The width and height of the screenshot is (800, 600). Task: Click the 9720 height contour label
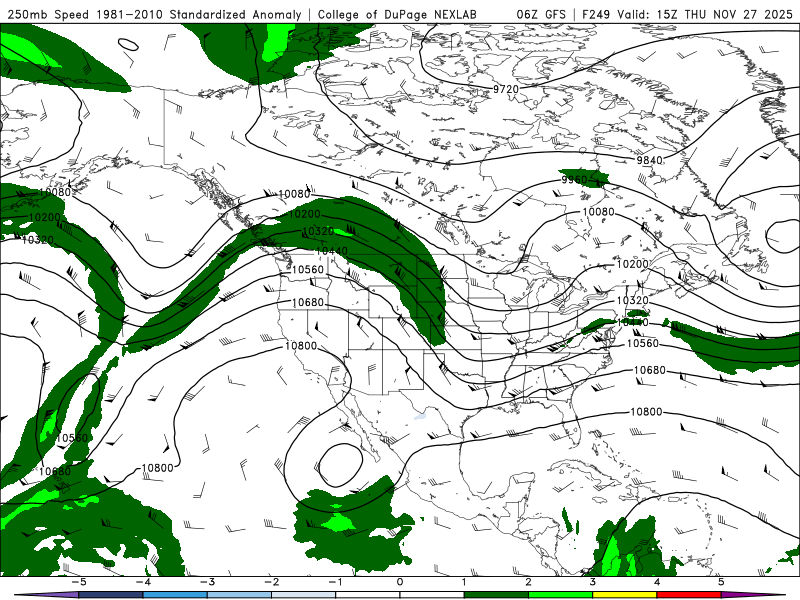(x=506, y=89)
